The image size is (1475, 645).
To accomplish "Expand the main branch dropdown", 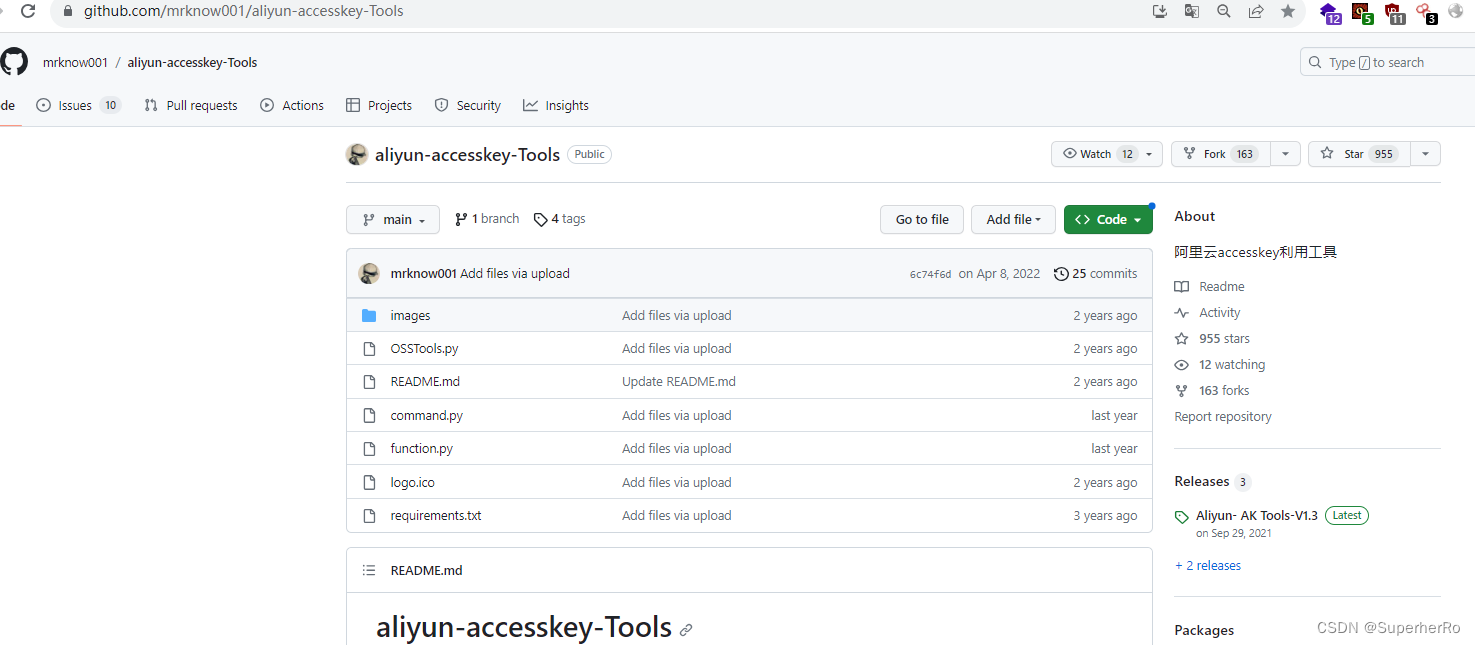I will [x=393, y=220].
